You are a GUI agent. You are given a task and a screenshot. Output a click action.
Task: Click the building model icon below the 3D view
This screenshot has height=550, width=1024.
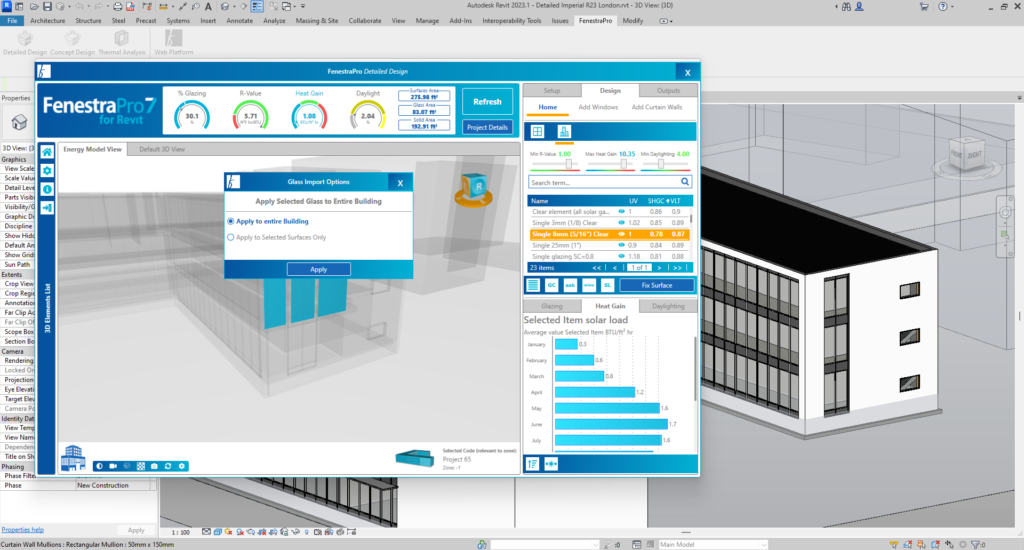click(73, 457)
